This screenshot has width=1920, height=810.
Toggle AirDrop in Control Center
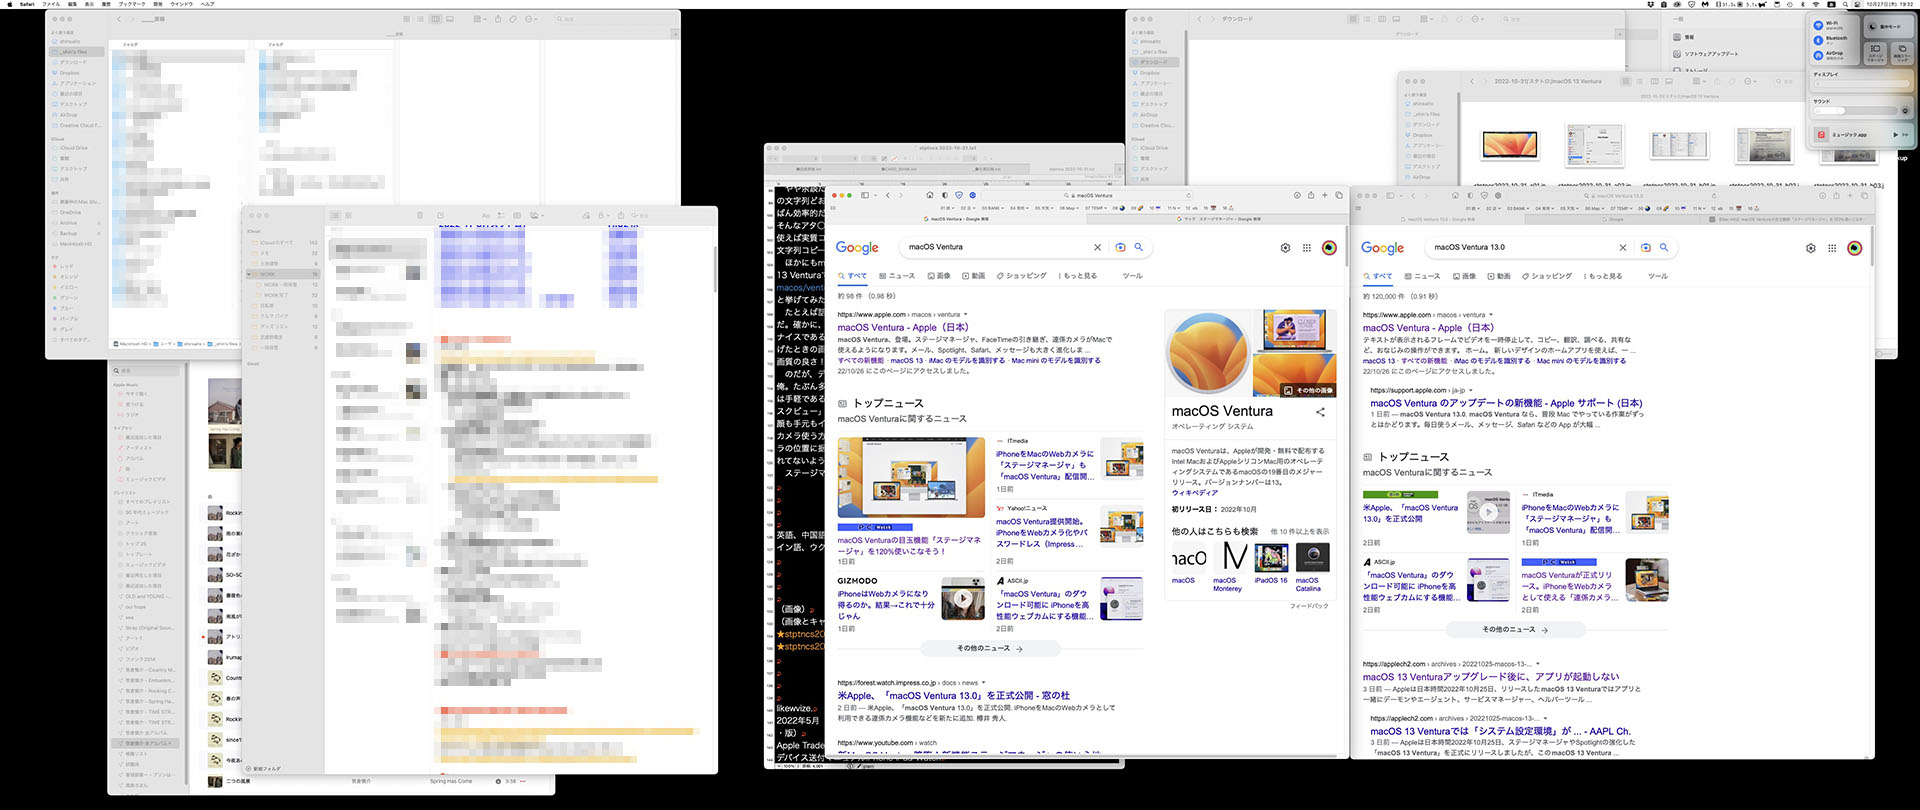(x=1818, y=55)
